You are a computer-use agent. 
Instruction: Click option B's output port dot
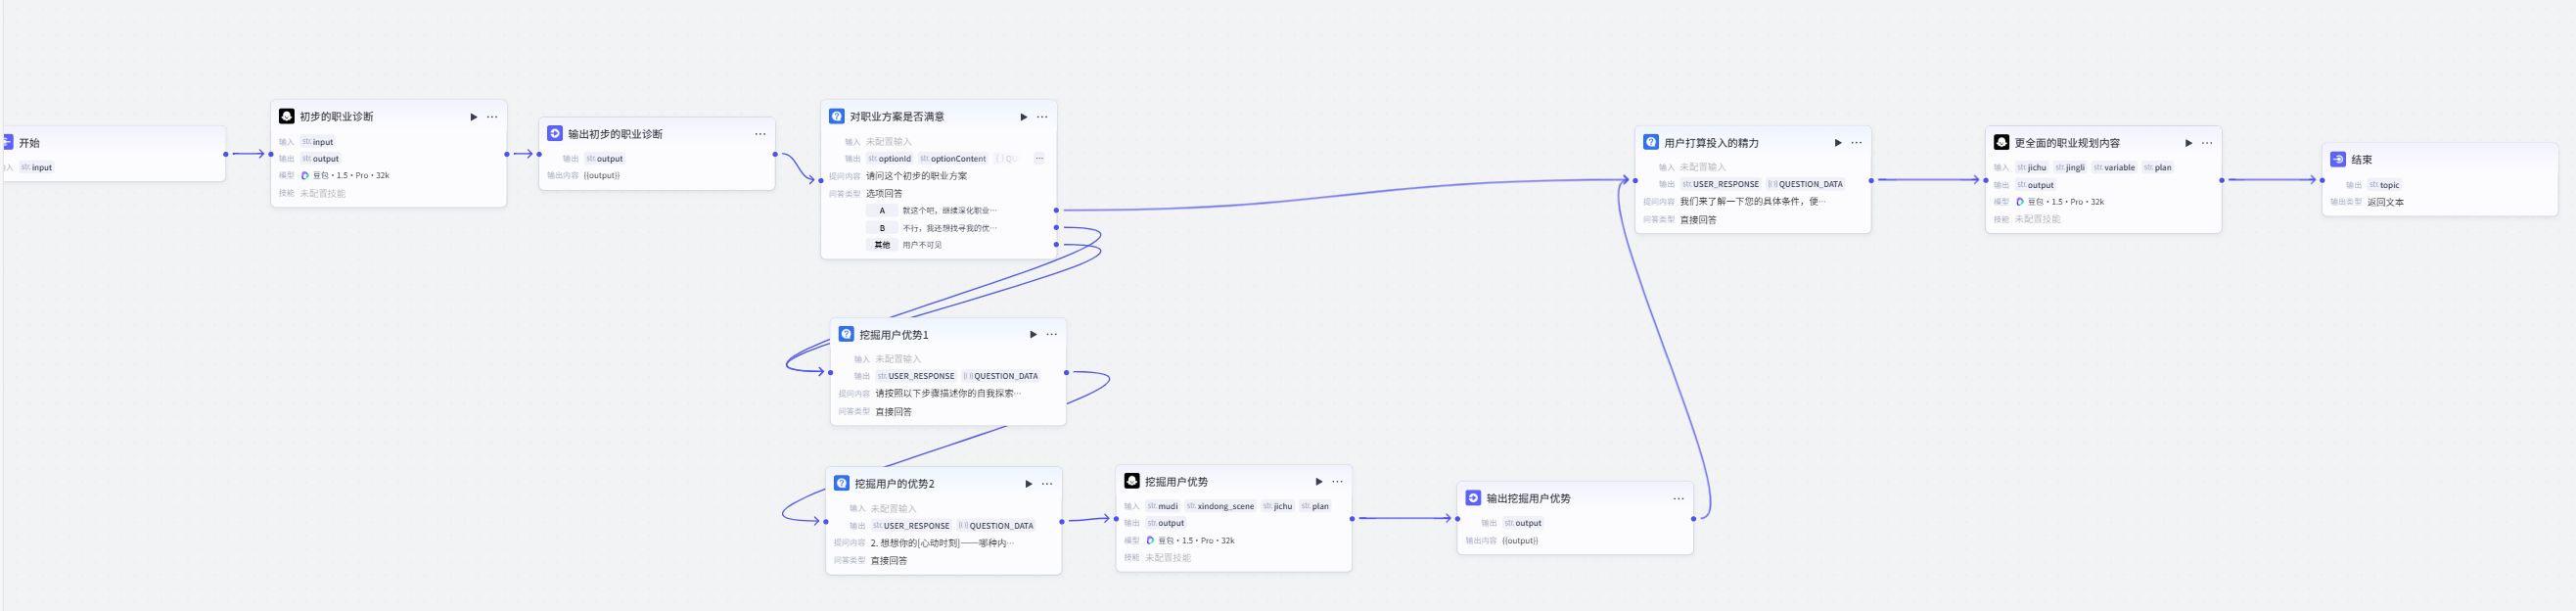click(x=1056, y=227)
